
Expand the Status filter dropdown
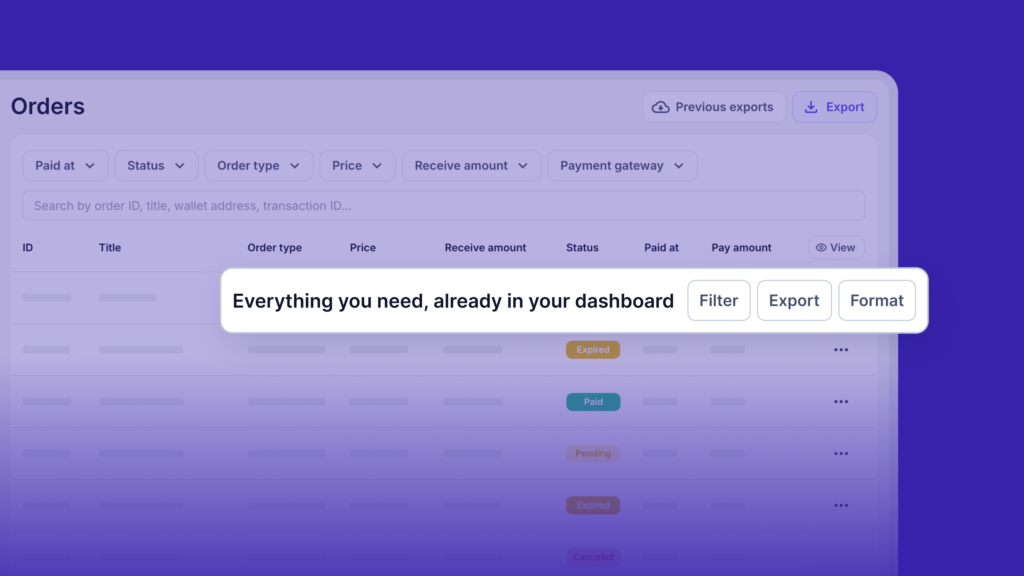pyautogui.click(x=156, y=166)
